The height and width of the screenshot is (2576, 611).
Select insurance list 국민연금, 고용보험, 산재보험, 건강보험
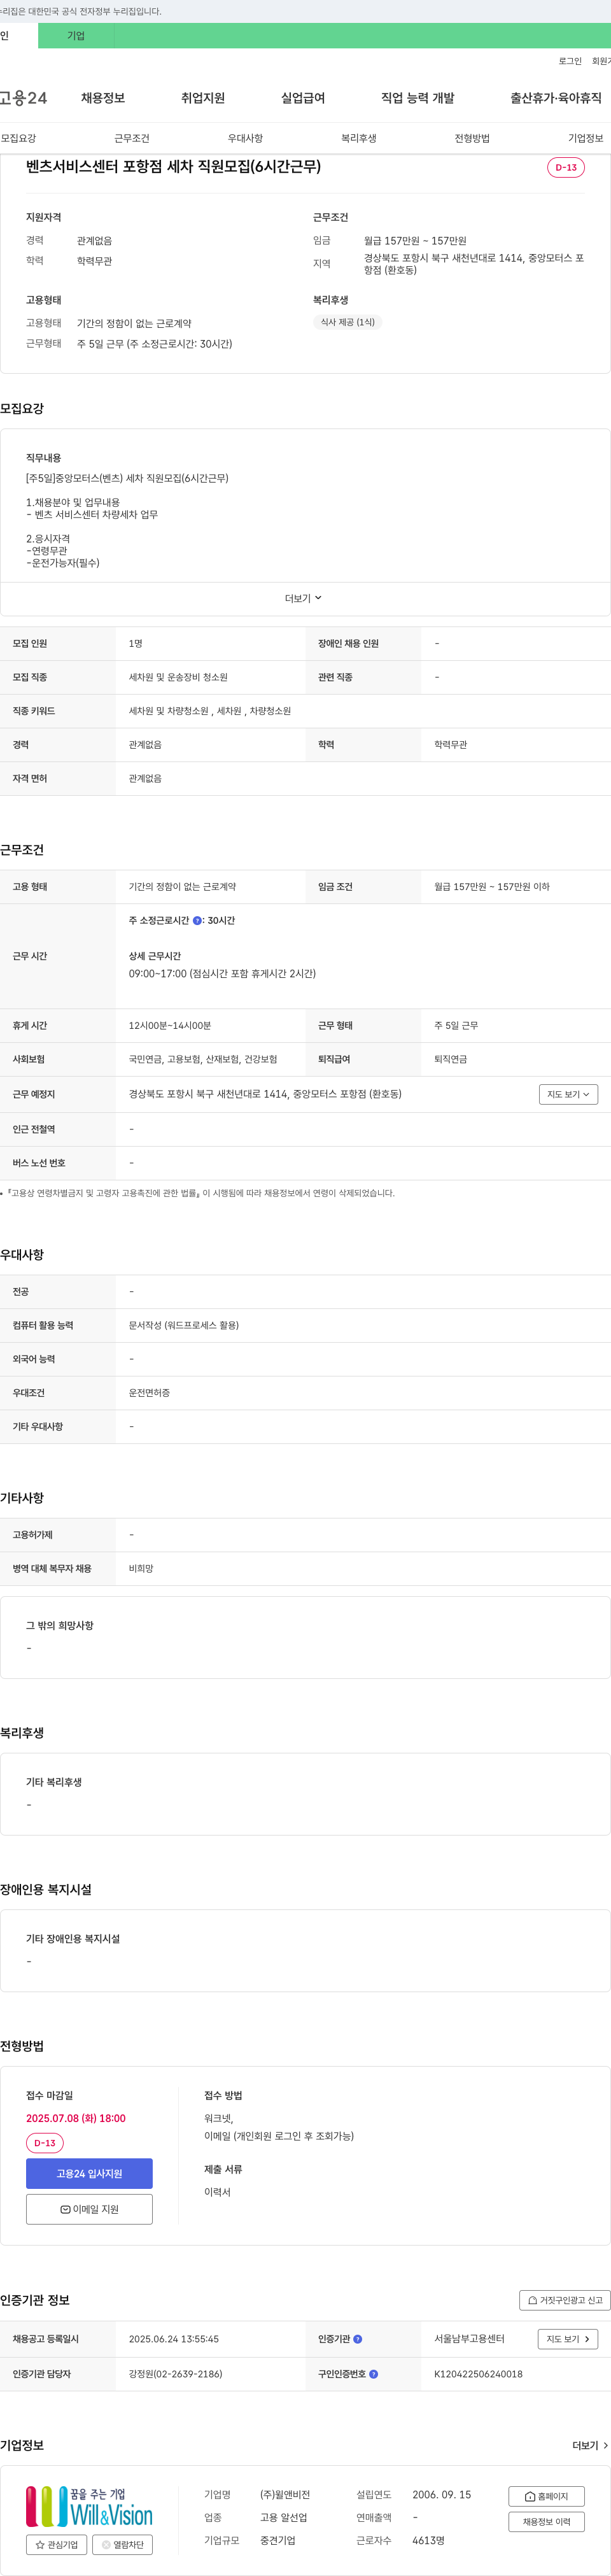pos(203,1059)
